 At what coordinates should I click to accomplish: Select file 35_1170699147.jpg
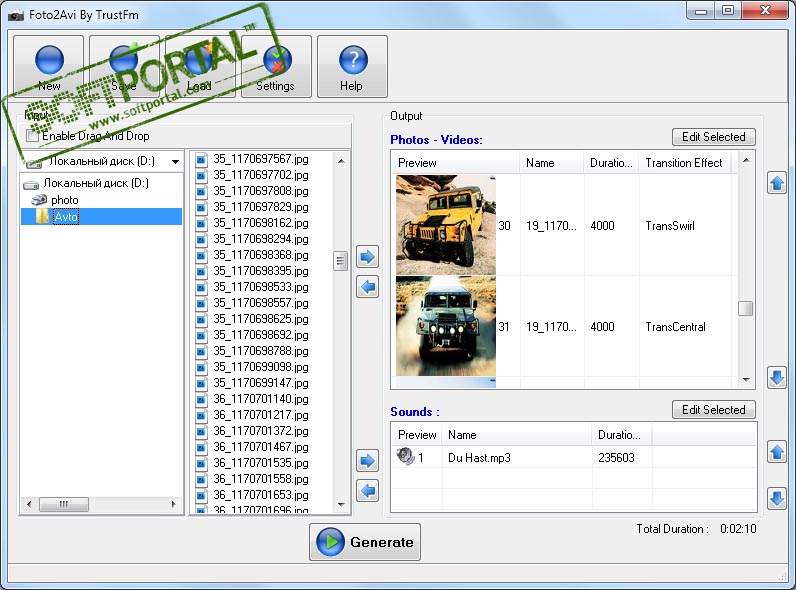click(x=260, y=383)
